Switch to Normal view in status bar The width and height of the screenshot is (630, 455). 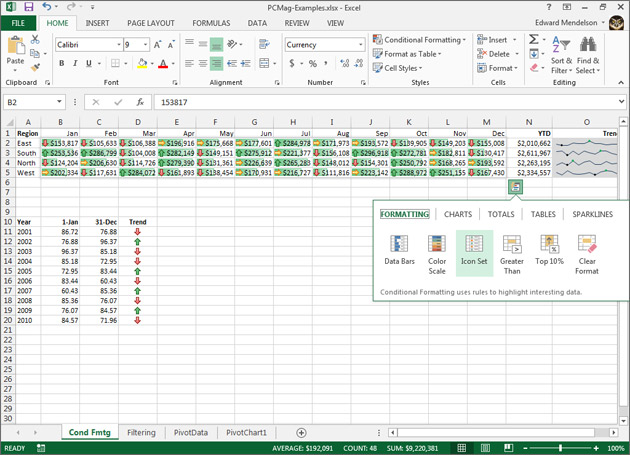(462, 448)
